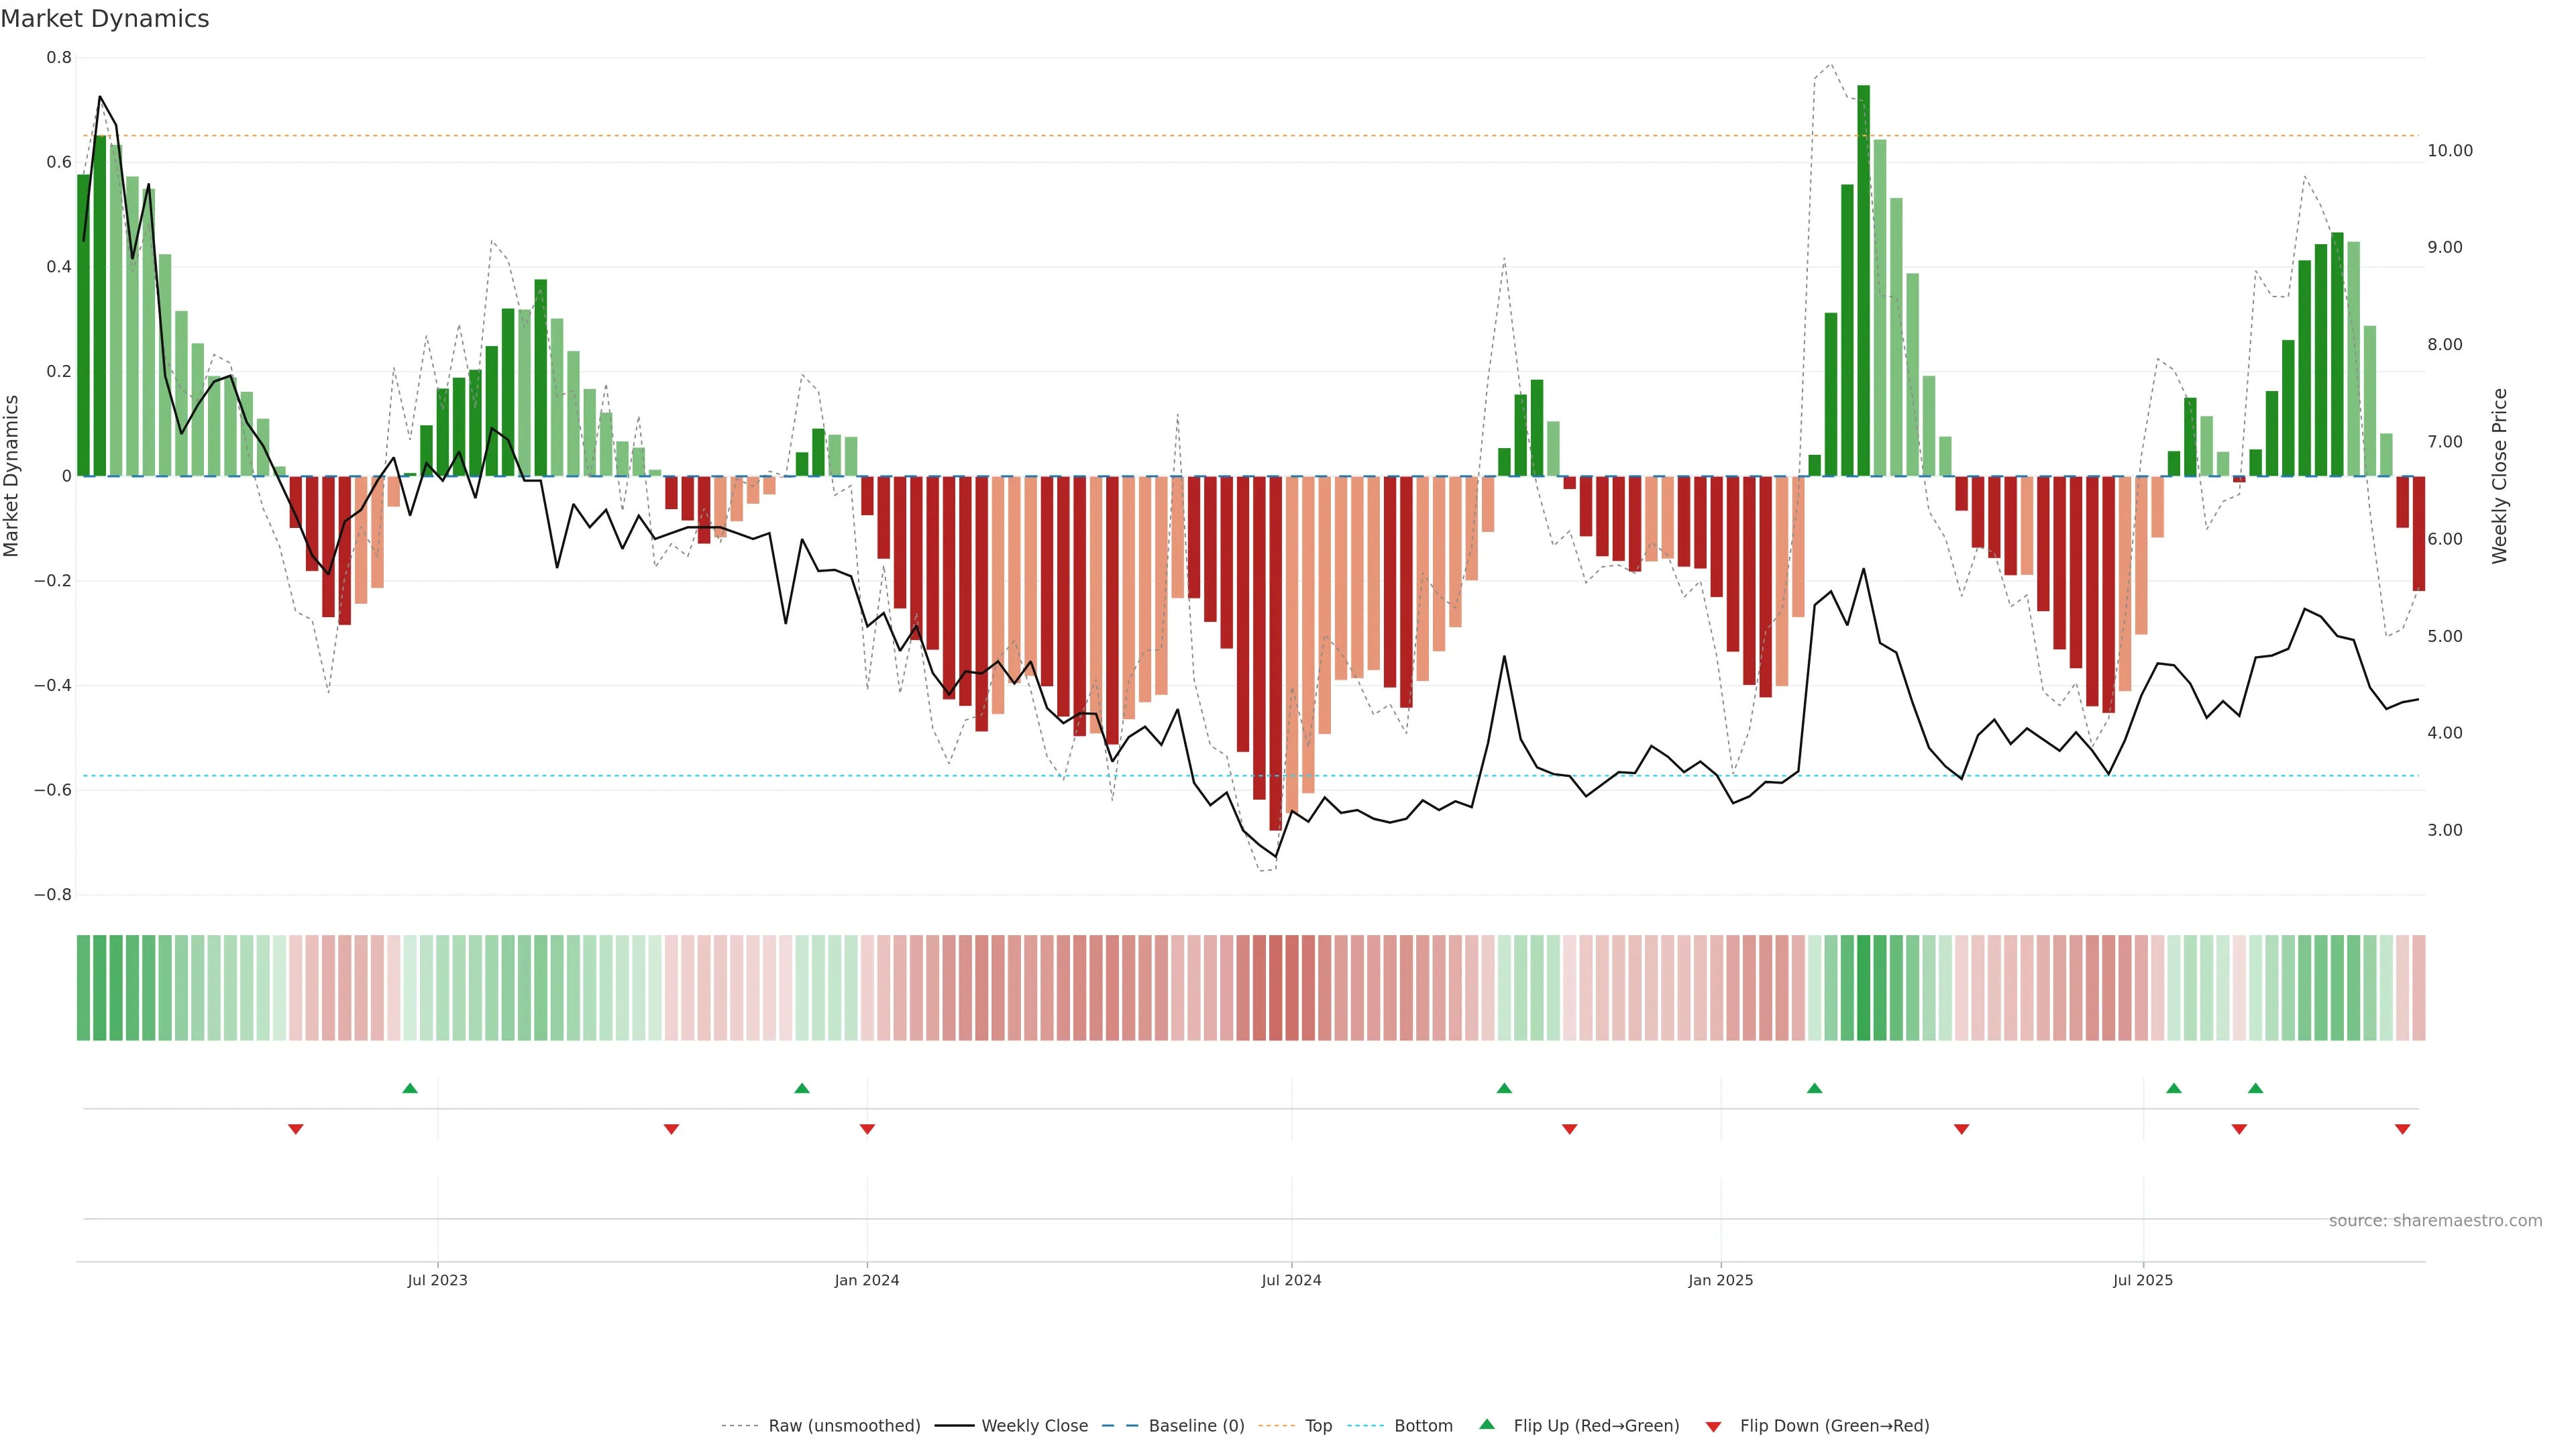2576x1449 pixels.
Task: Click the Jan 2025 x-axis label
Action: (1720, 1280)
